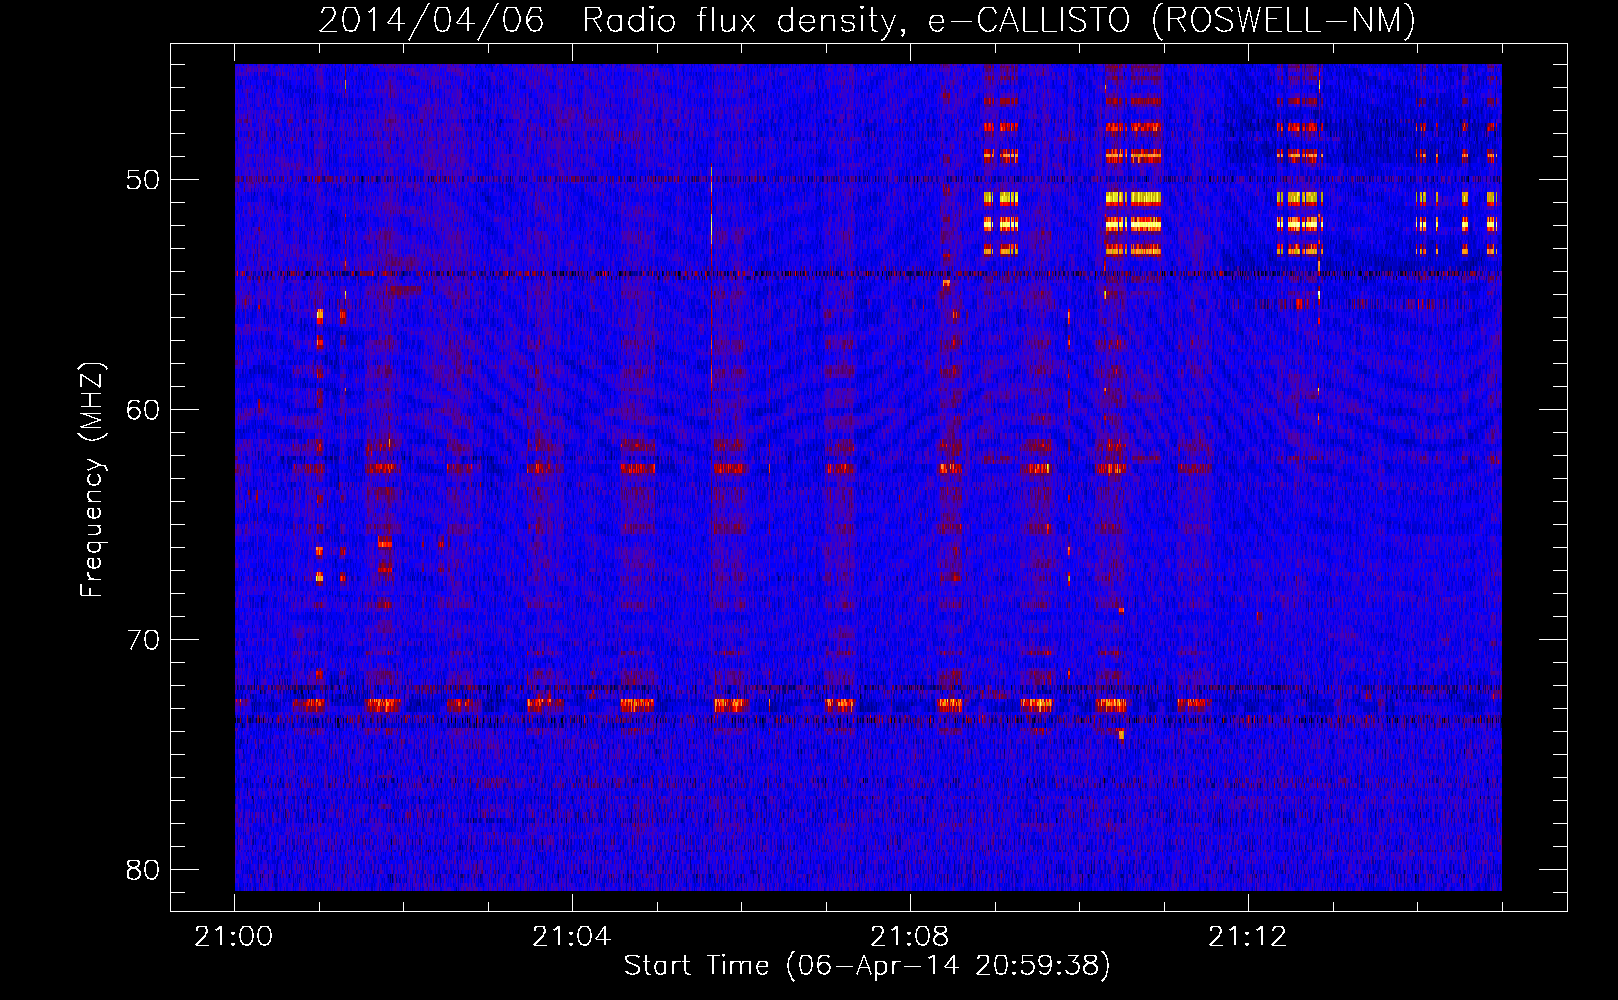Viewport: 1618px width, 1000px height.
Task: Click the 50 MHz label on the left axis
Action: [143, 180]
